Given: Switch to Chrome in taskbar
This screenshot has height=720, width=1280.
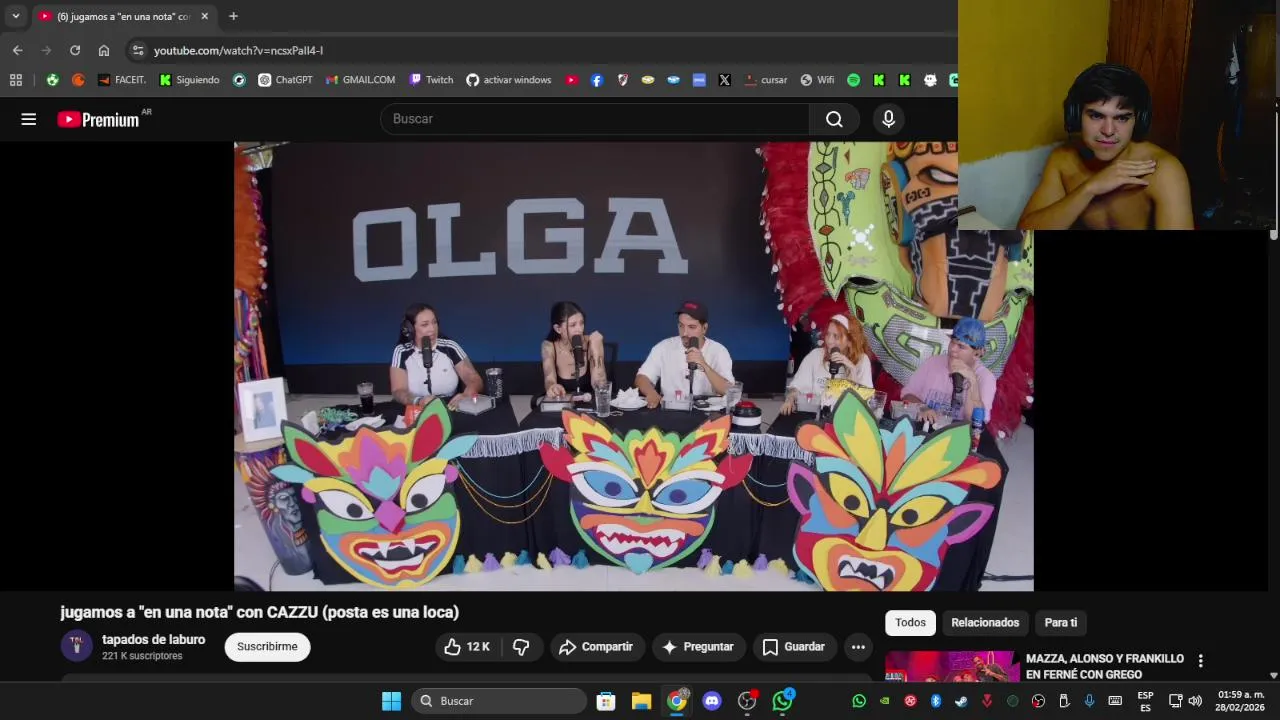Looking at the screenshot, I should pyautogui.click(x=677, y=701).
